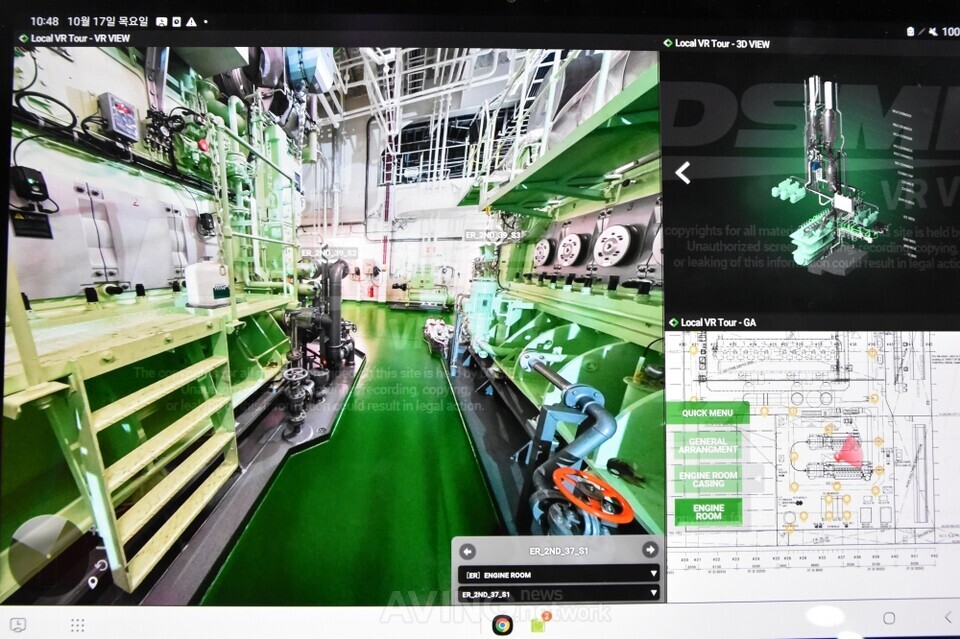
Task: Click the Local VR Tour - VR VIEW logo icon
Action: [x=24, y=38]
